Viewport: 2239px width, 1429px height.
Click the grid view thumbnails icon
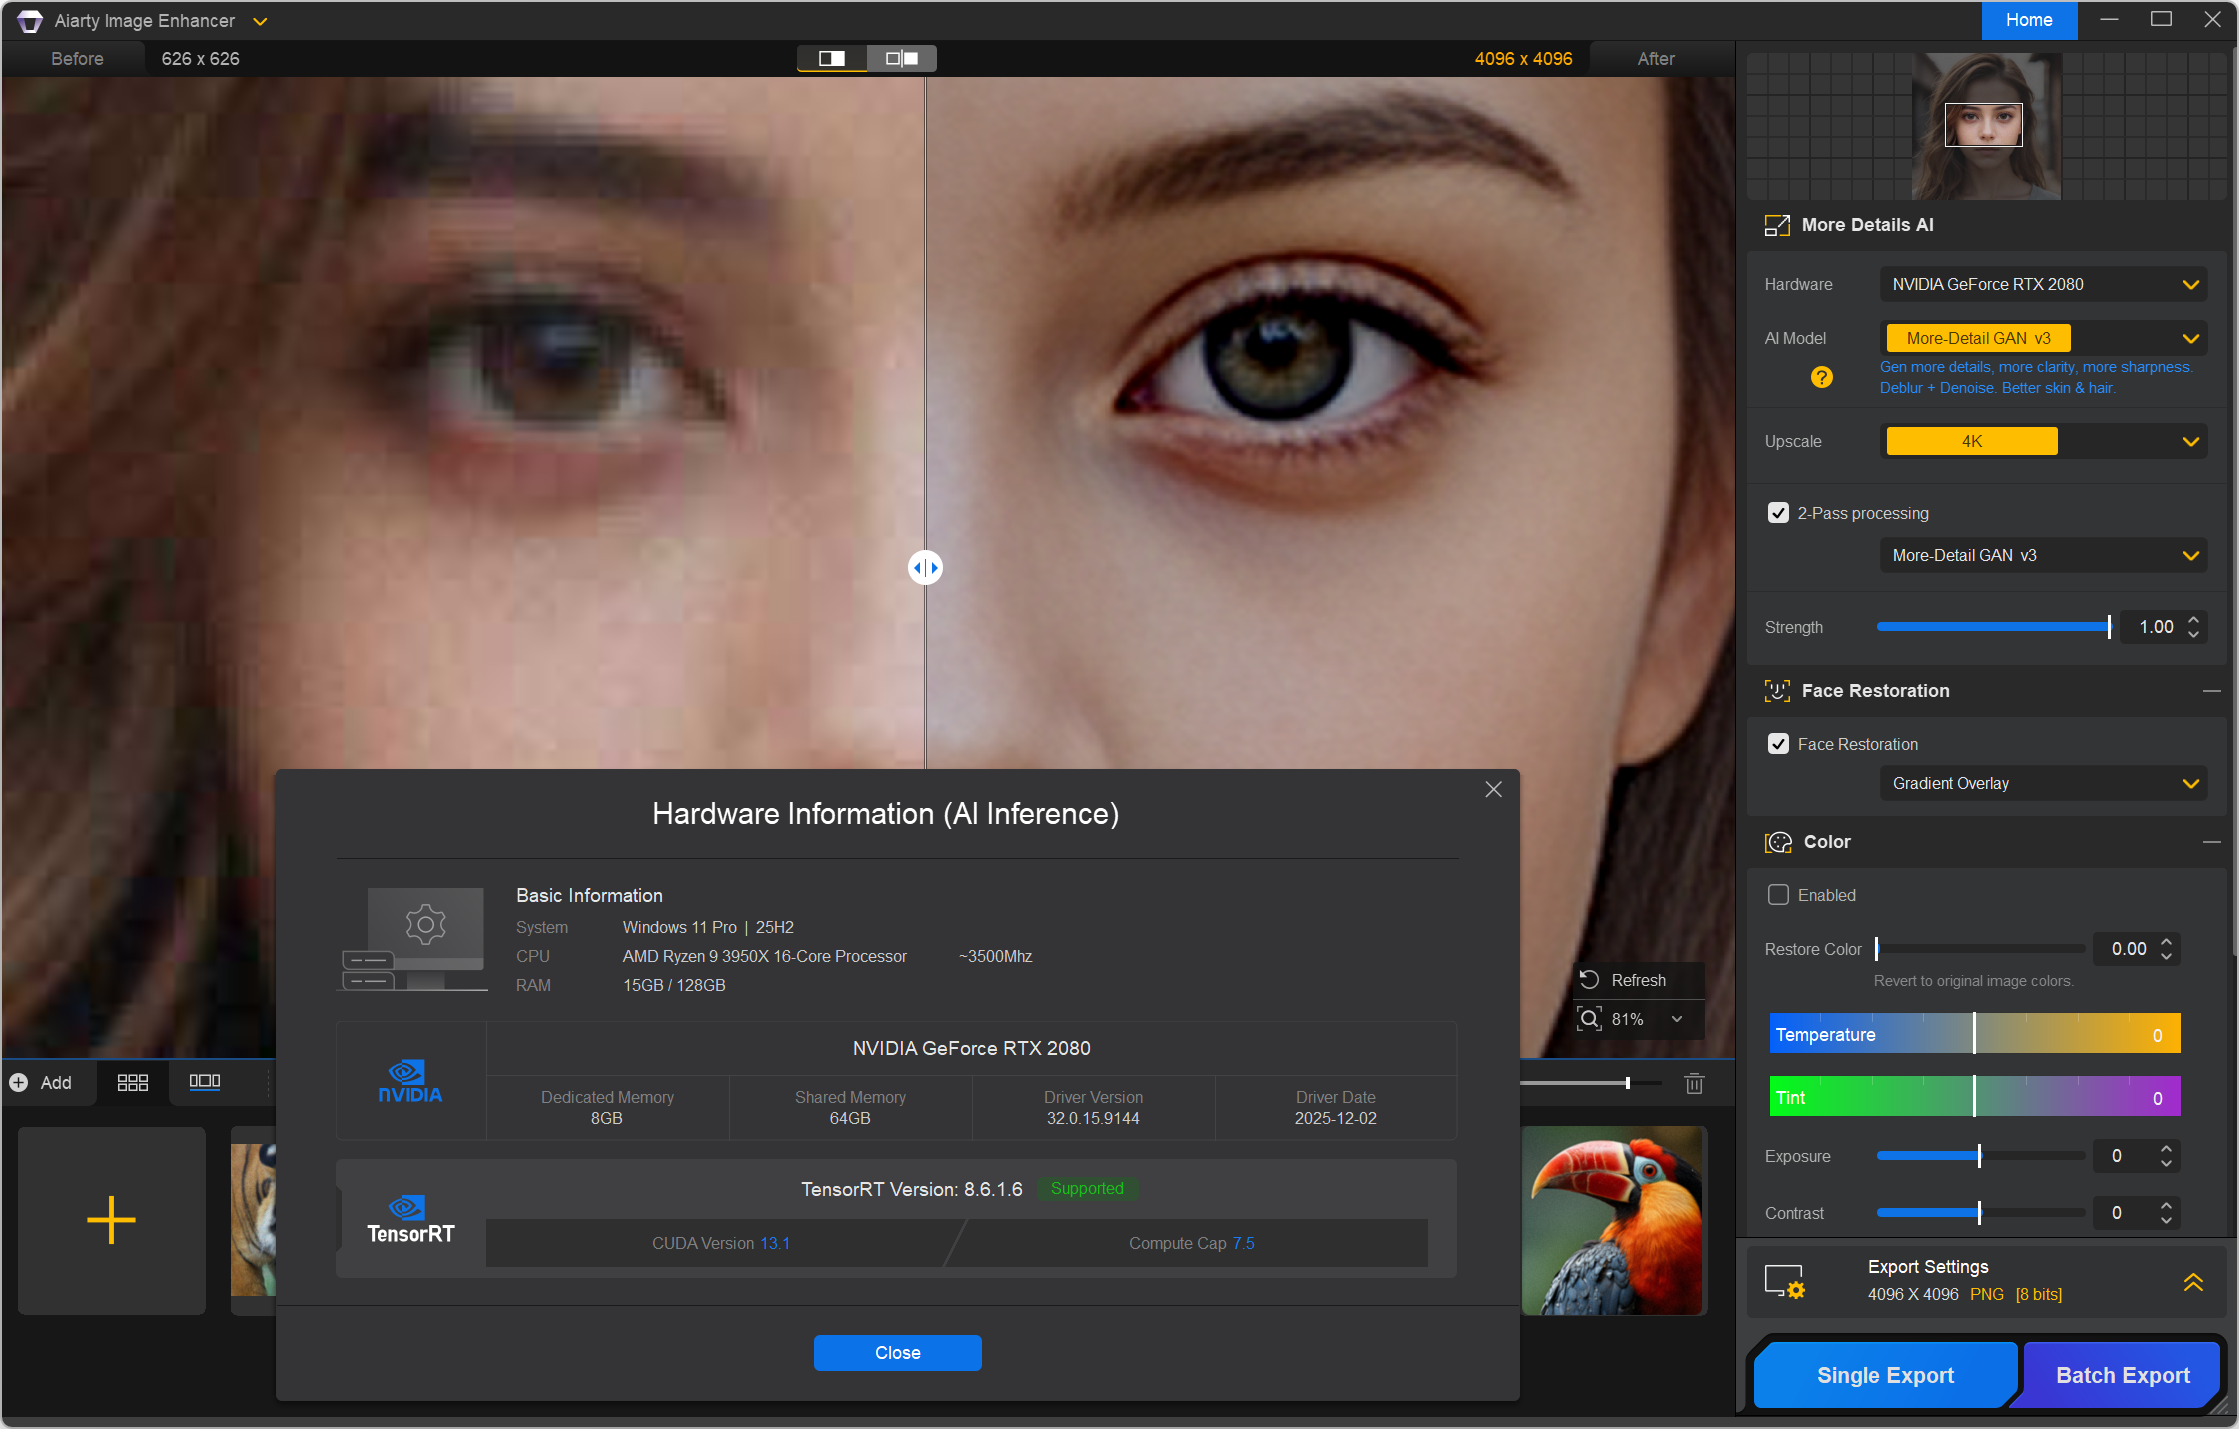pos(132,1083)
